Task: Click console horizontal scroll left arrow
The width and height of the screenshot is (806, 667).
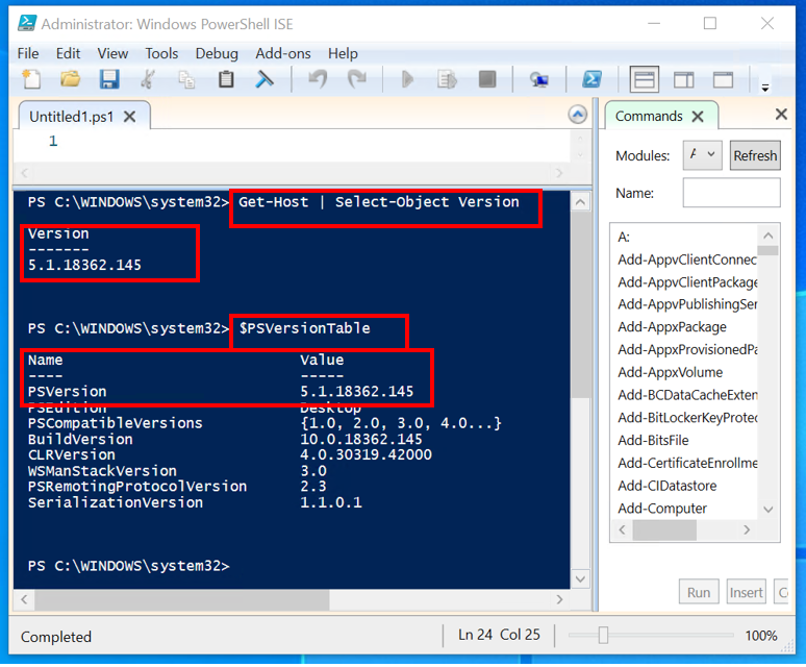Action: [24, 599]
